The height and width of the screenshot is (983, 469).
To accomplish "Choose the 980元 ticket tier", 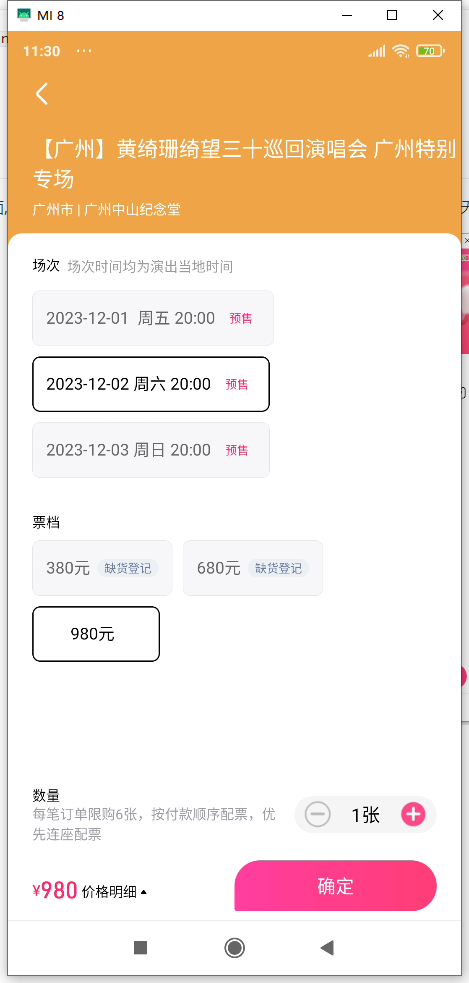I will (96, 634).
